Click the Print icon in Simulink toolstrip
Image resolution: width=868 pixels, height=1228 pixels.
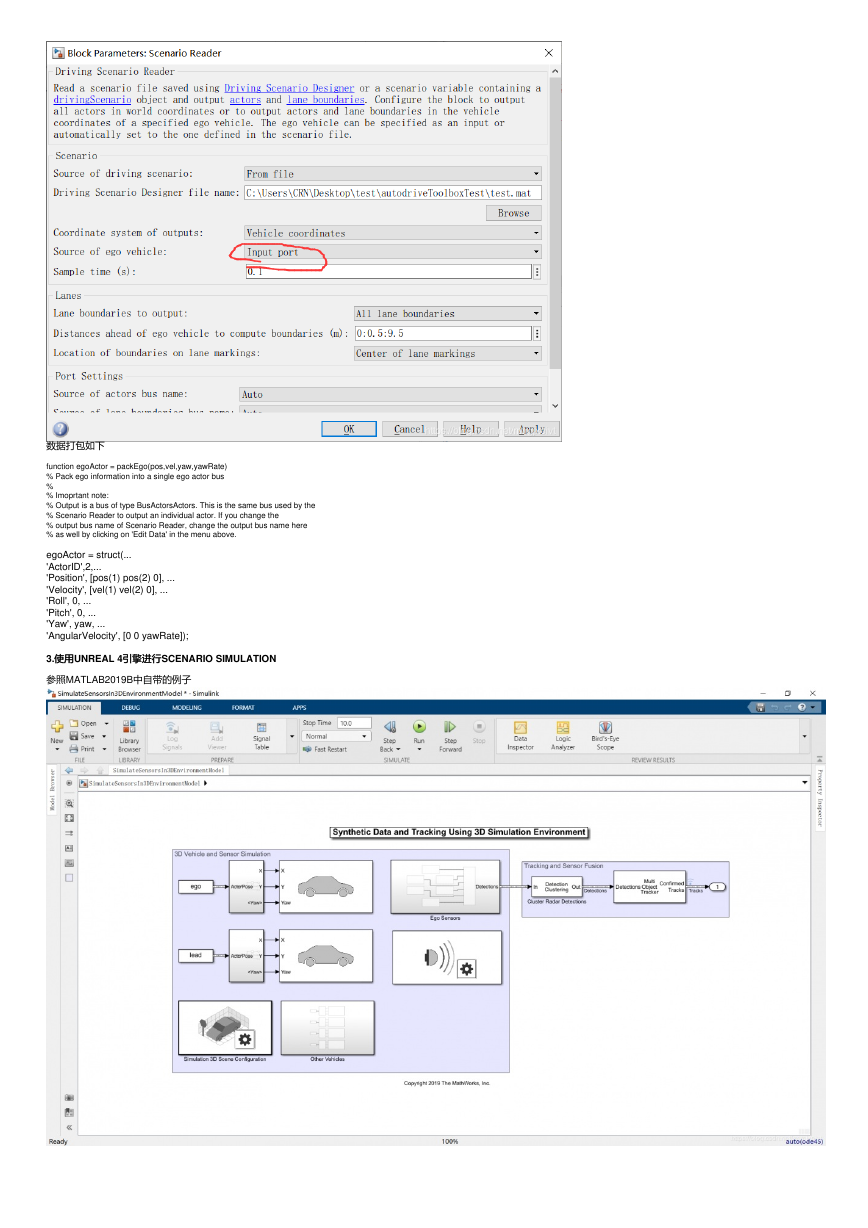click(74, 748)
